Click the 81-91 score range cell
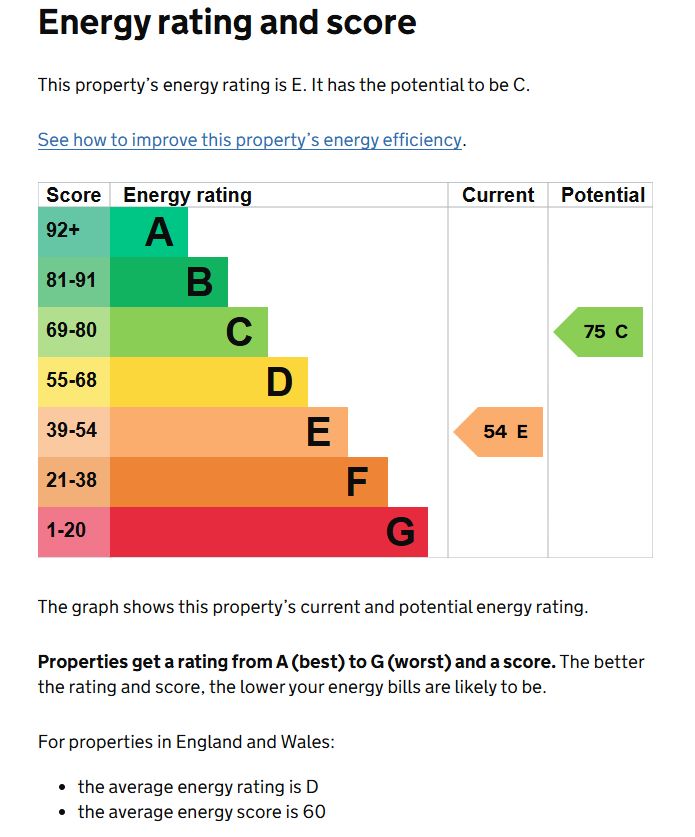695x837 pixels. [73, 282]
